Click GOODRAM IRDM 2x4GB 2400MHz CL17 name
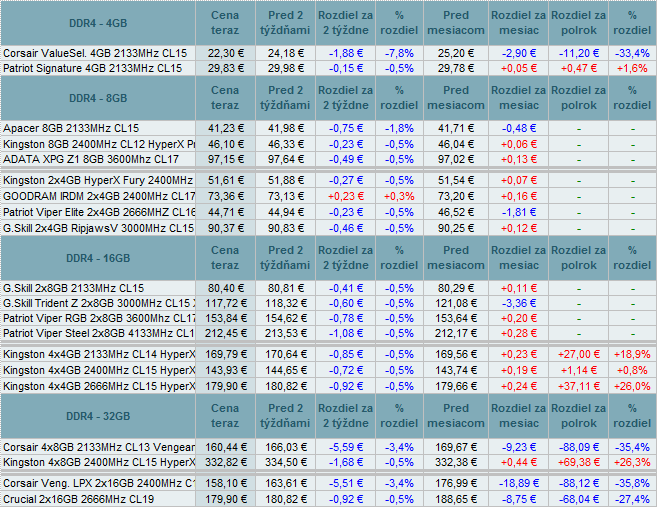The width and height of the screenshot is (657, 507). tap(99, 197)
